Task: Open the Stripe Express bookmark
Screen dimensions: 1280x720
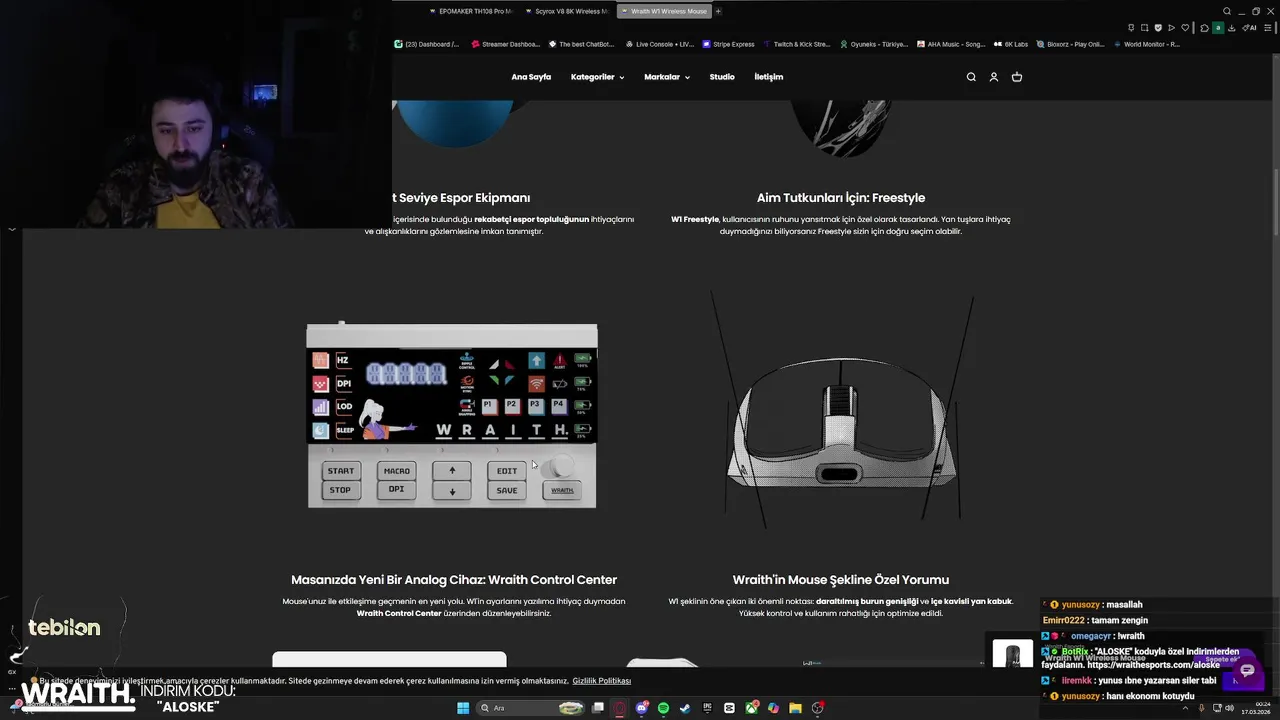Action: [729, 44]
